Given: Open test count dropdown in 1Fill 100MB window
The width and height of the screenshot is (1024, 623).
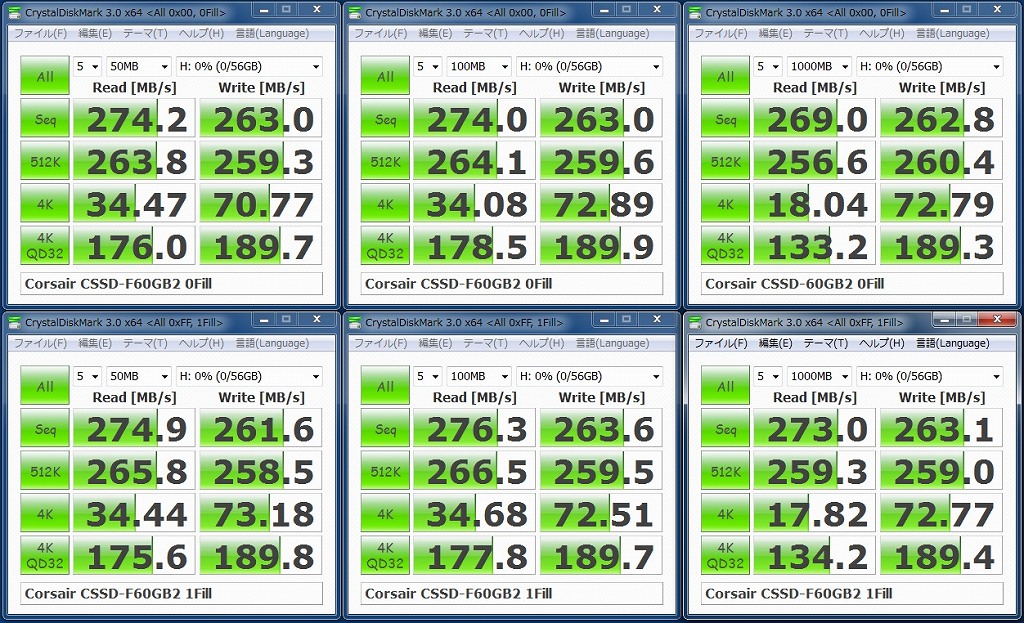Looking at the screenshot, I should click(x=428, y=375).
